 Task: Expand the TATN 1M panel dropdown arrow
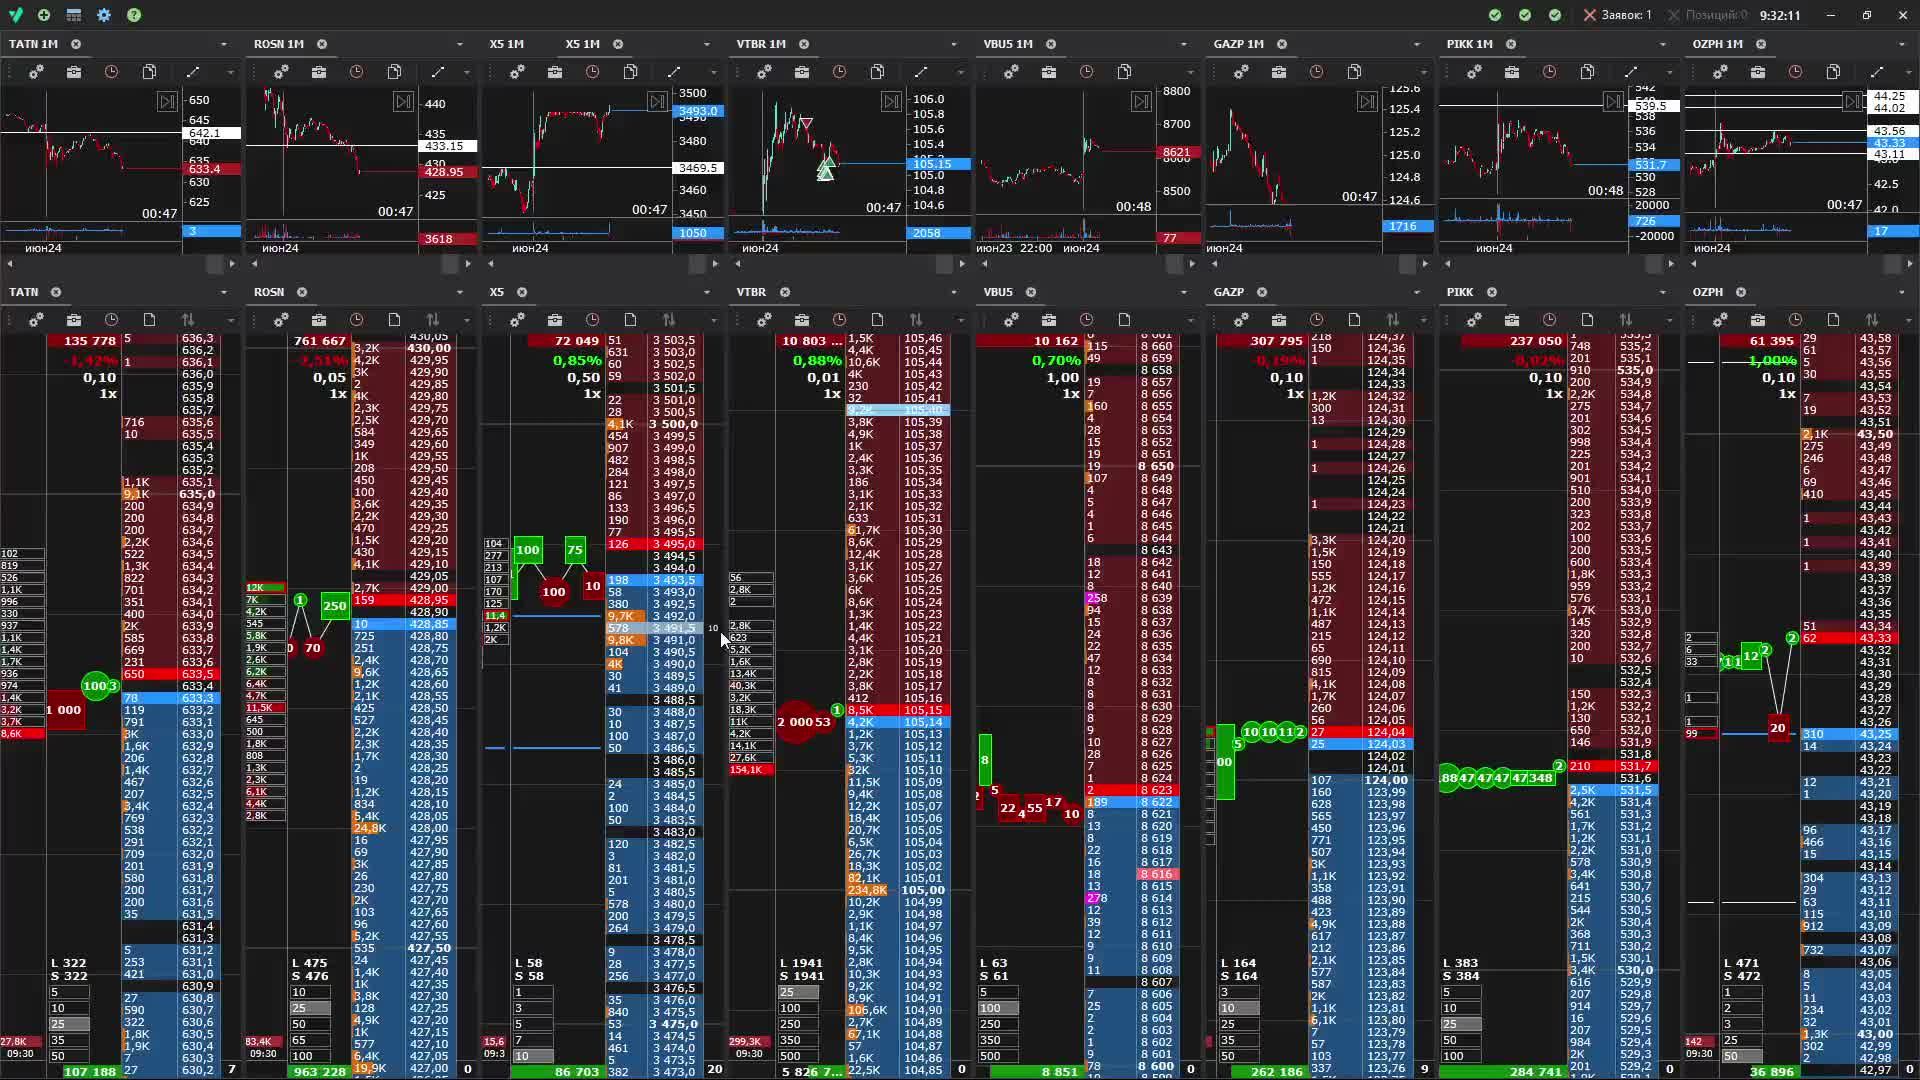(224, 44)
